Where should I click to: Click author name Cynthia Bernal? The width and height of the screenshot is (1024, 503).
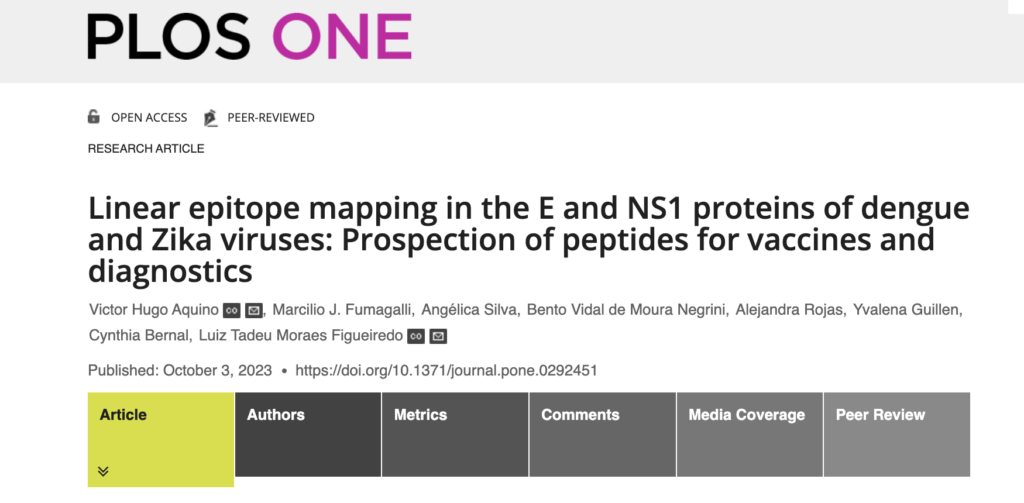tap(138, 336)
